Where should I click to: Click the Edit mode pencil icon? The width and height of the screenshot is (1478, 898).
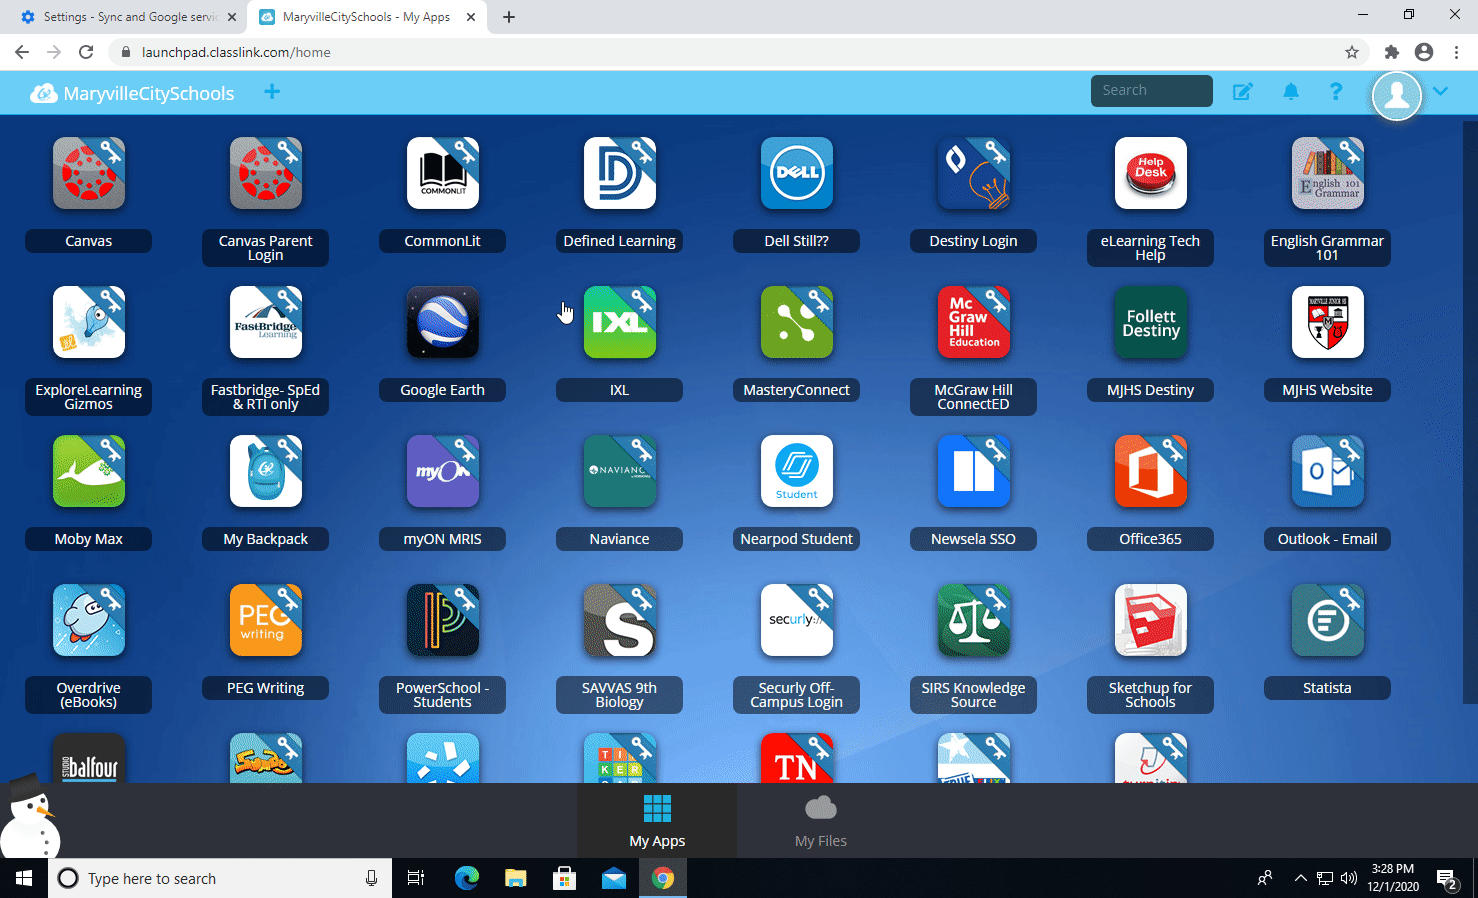click(1242, 92)
